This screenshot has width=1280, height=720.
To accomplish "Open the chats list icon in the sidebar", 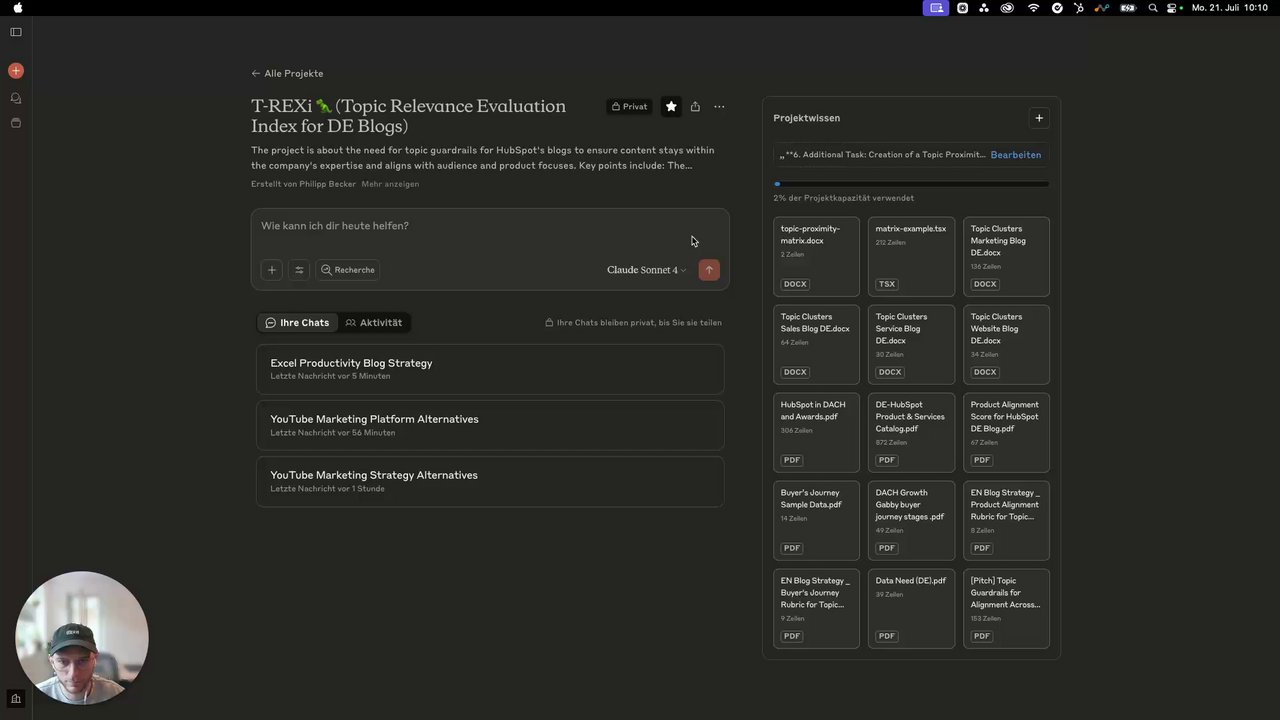I will [16, 98].
